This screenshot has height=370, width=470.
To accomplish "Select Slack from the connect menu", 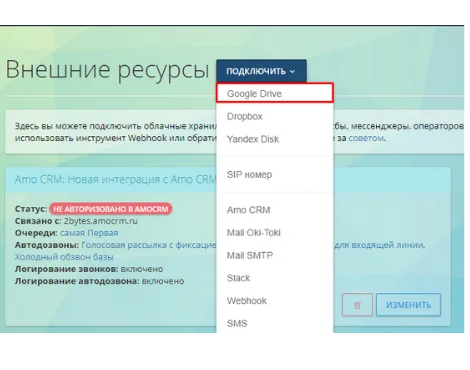I will [275, 278].
